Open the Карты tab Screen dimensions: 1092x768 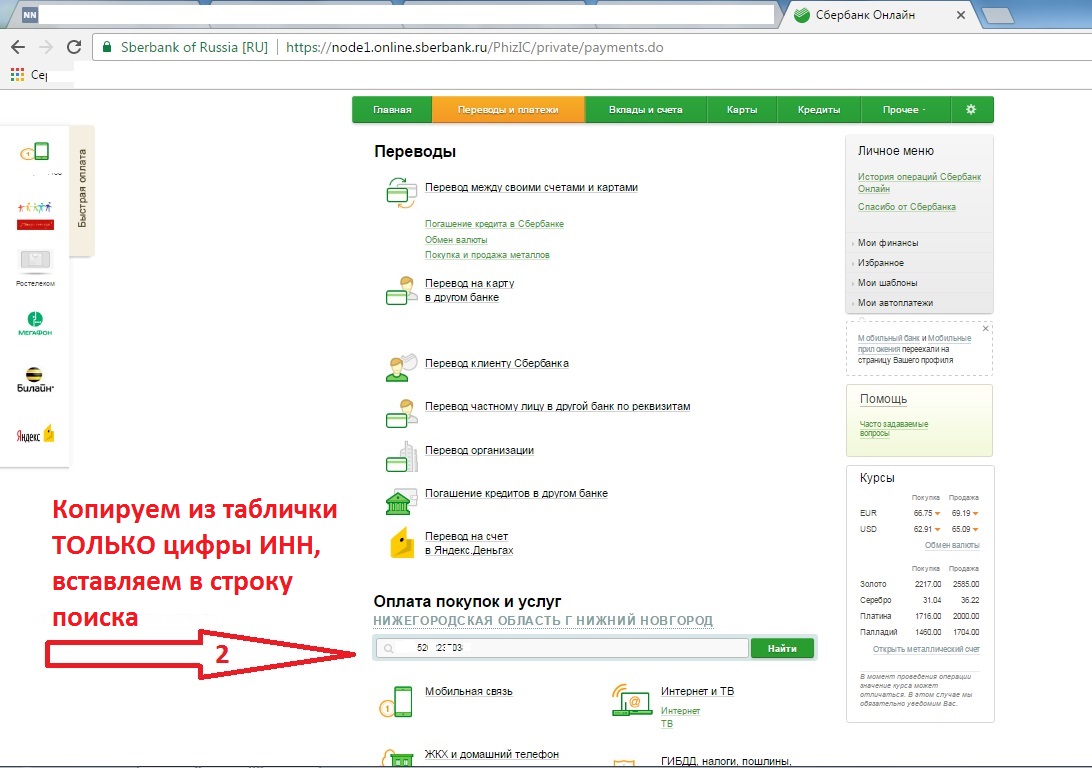[742, 109]
